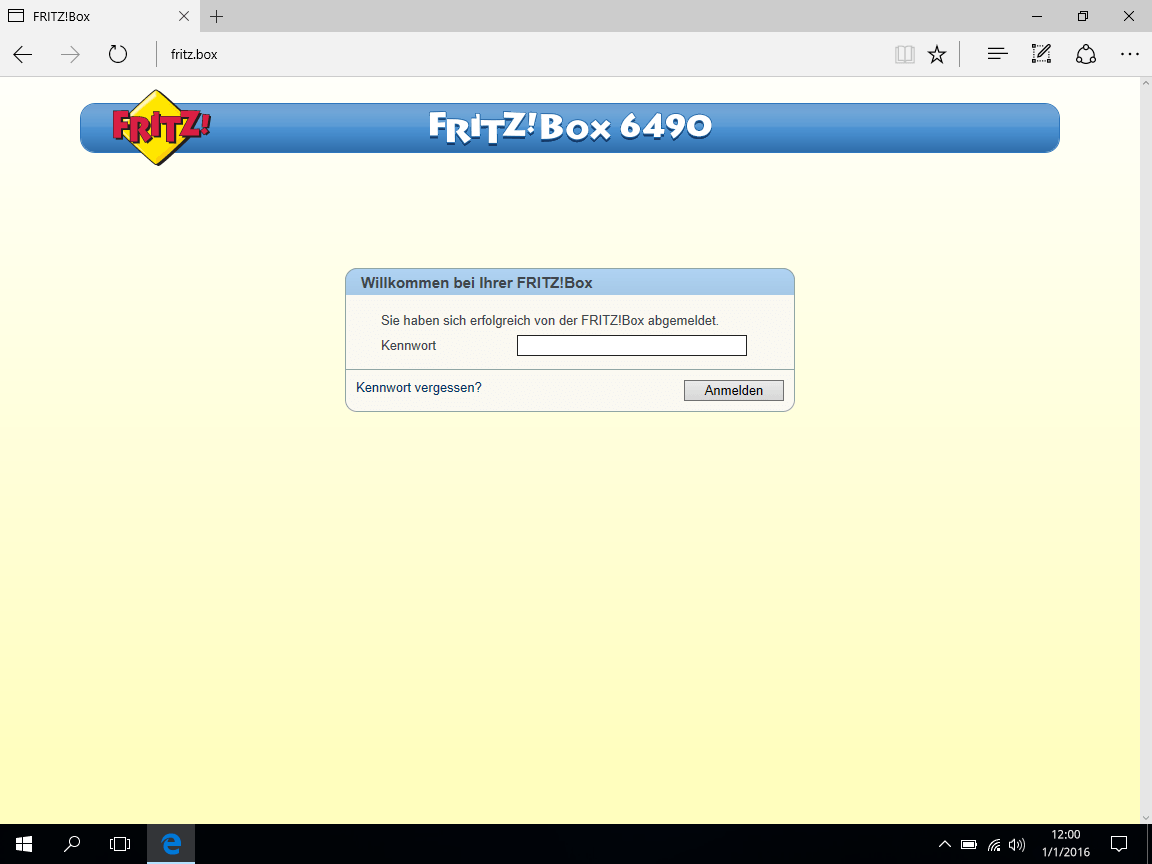The width and height of the screenshot is (1152, 864).
Task: Click the FRITZ! logo in banner
Action: [160, 127]
